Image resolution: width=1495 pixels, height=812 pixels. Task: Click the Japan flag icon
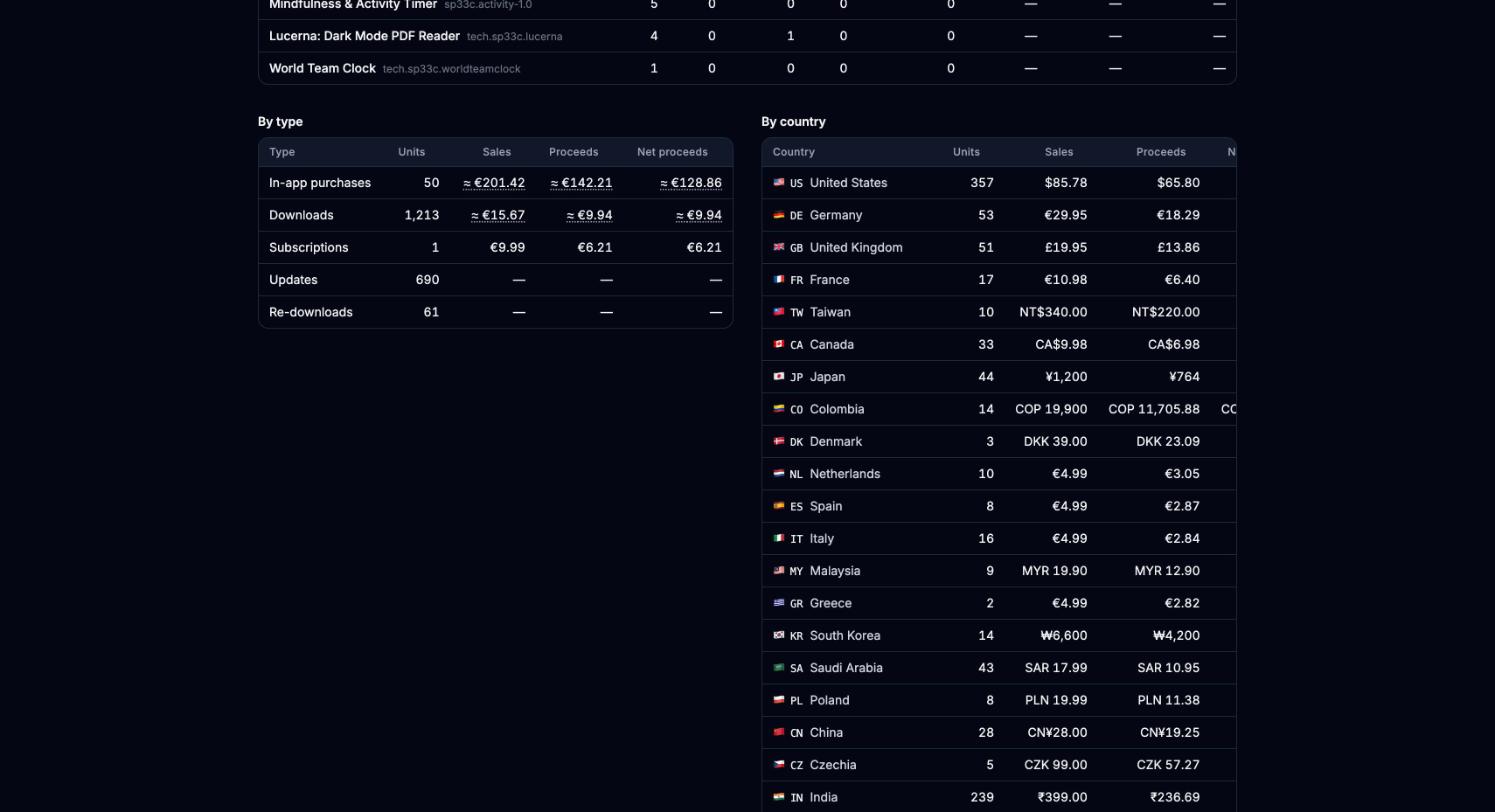tap(779, 377)
